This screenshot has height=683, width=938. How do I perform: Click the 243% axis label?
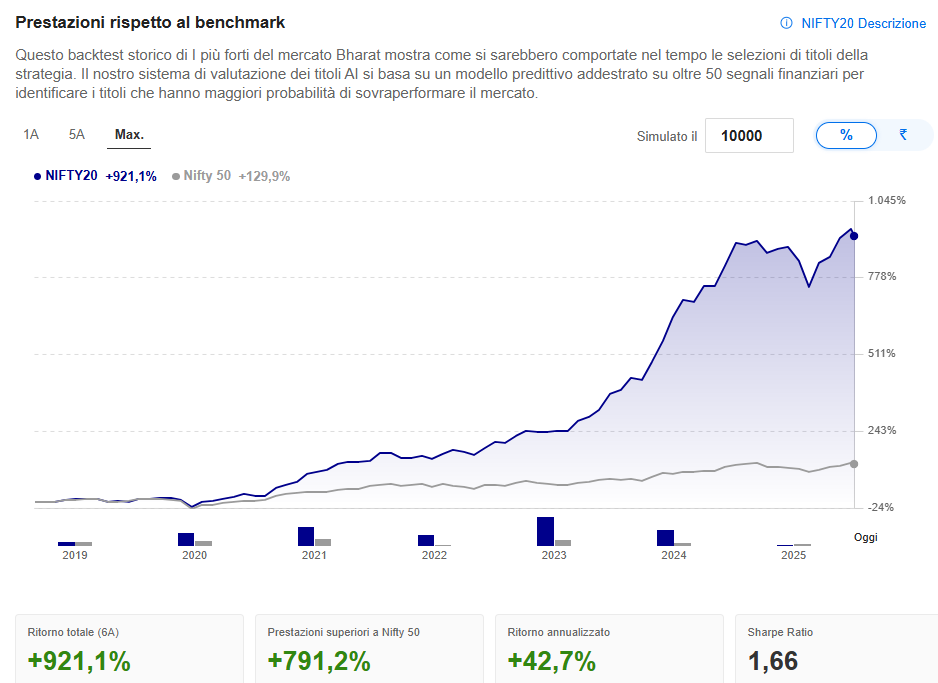click(x=882, y=430)
